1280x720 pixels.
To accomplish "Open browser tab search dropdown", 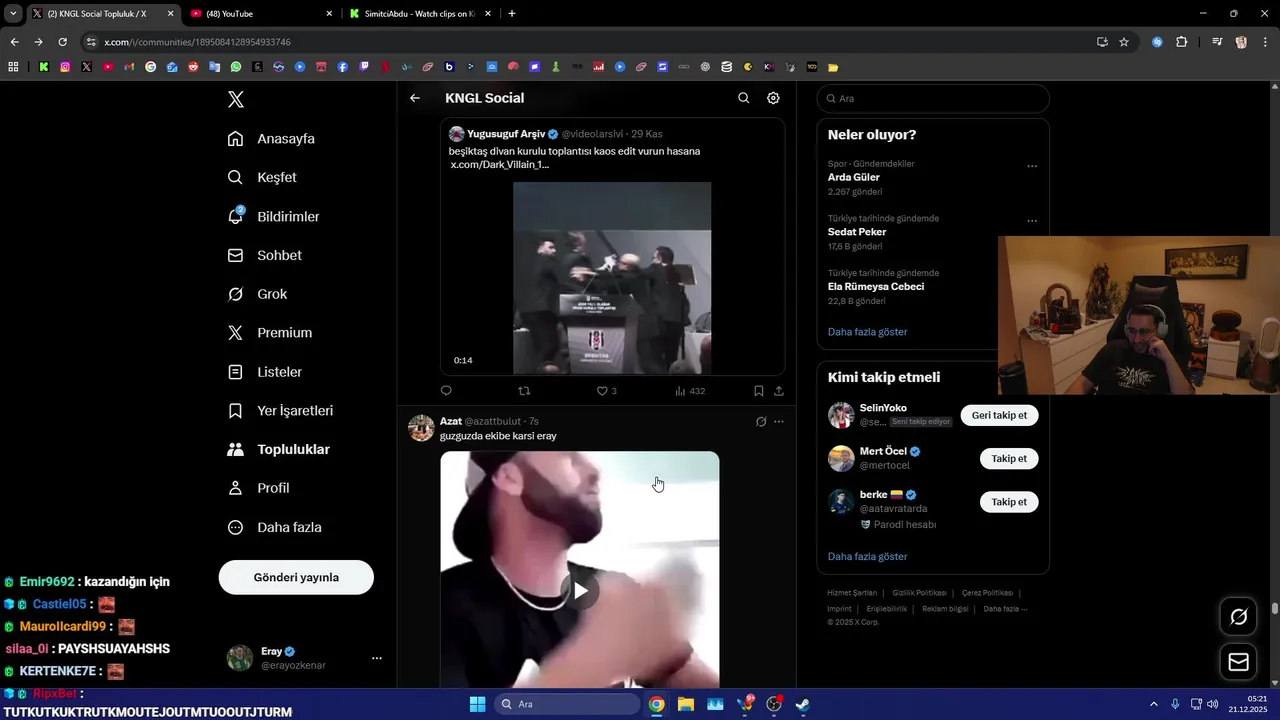I will tap(13, 14).
